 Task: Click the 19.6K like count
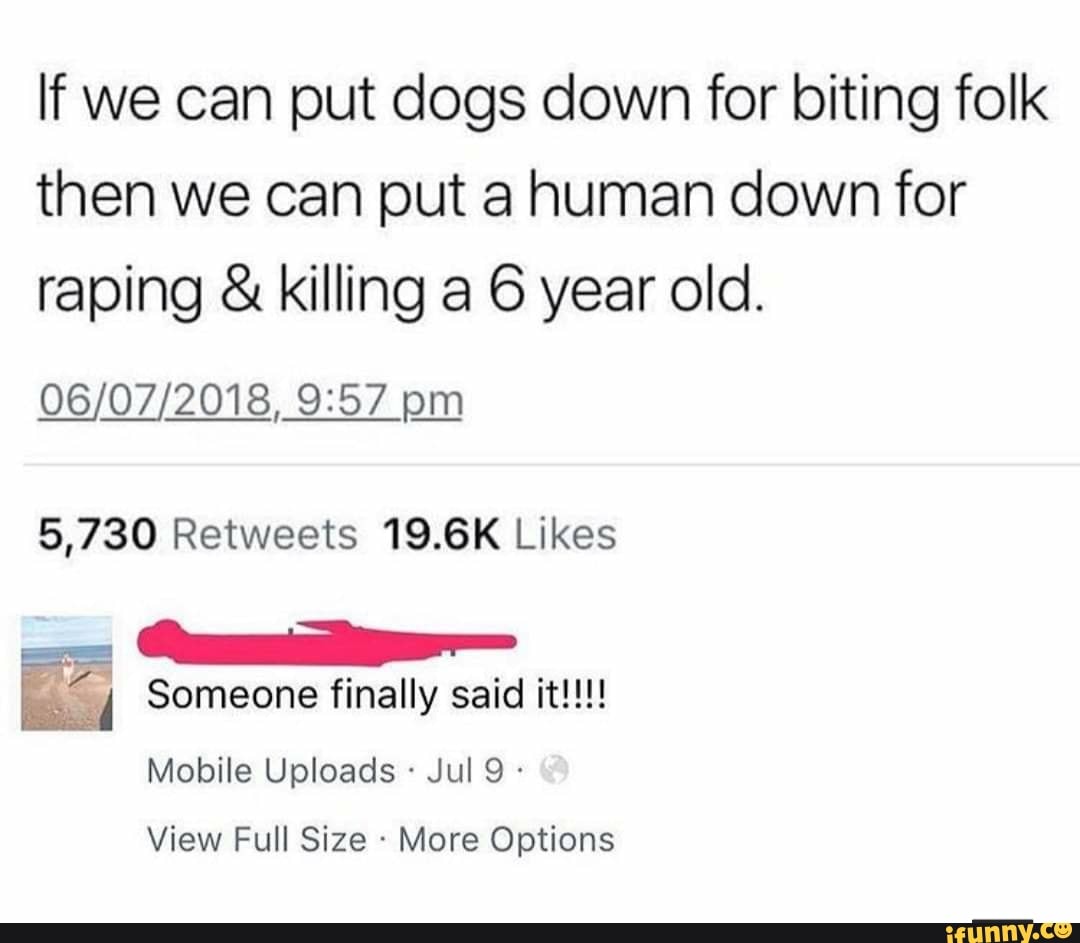point(440,535)
